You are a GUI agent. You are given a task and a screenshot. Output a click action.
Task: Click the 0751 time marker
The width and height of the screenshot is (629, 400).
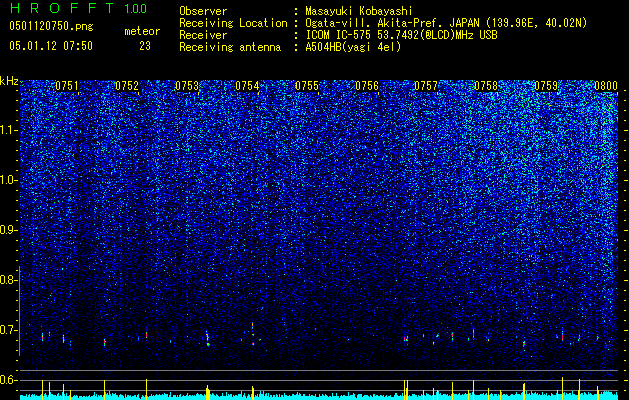67,86
